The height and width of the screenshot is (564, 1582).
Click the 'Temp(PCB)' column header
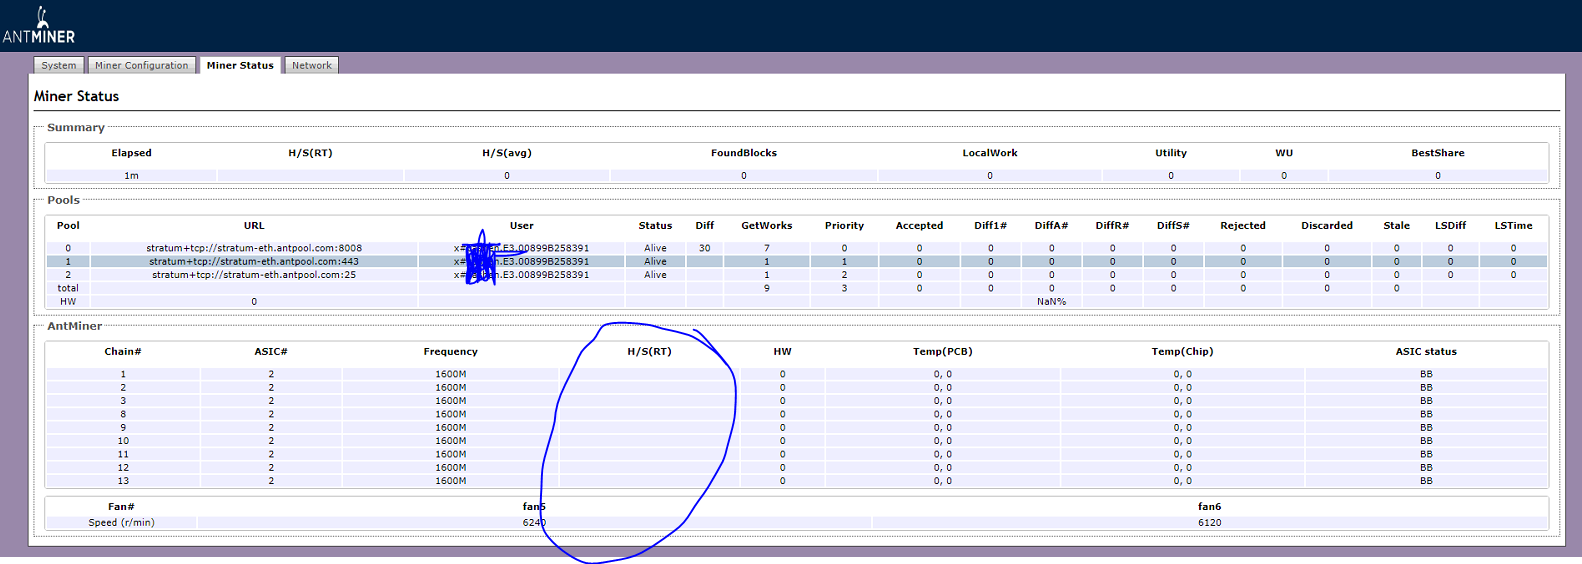pos(942,352)
